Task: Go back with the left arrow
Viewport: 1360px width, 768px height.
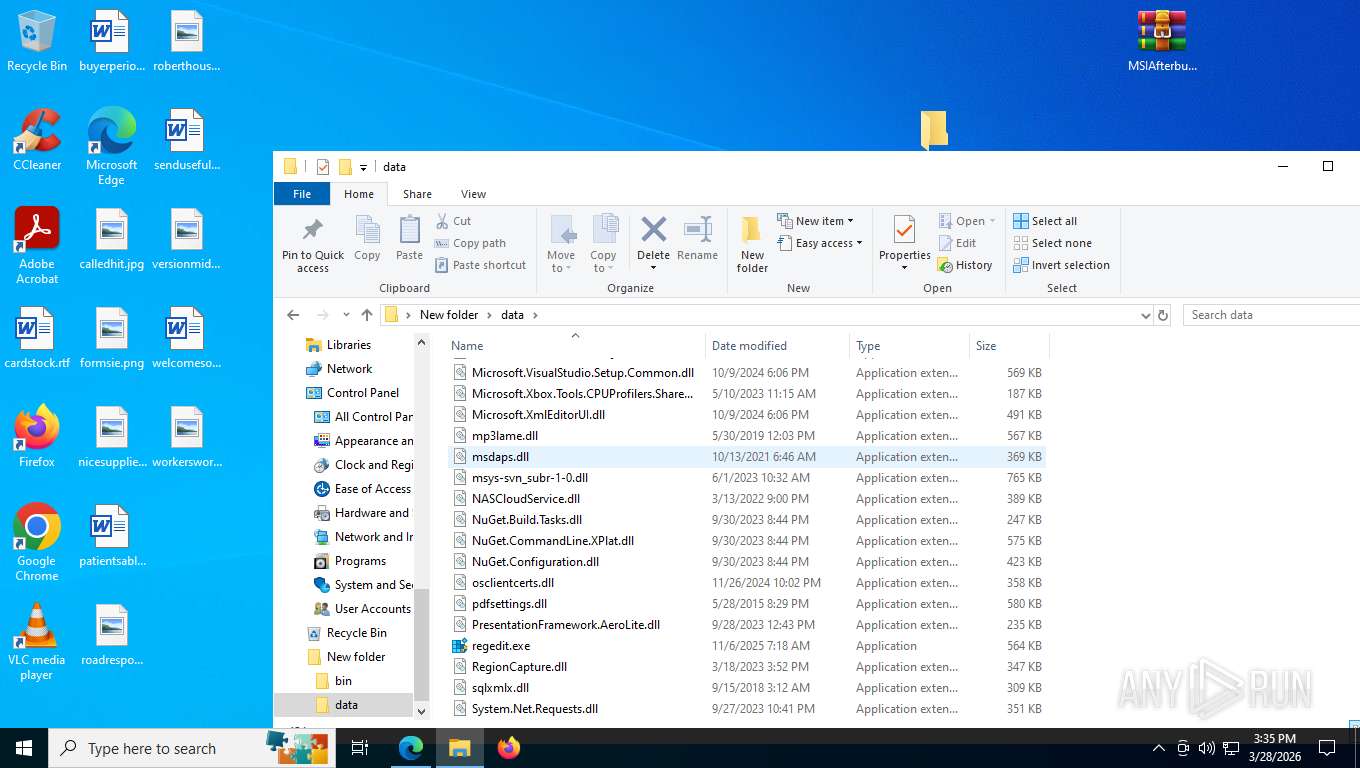Action: click(x=293, y=315)
